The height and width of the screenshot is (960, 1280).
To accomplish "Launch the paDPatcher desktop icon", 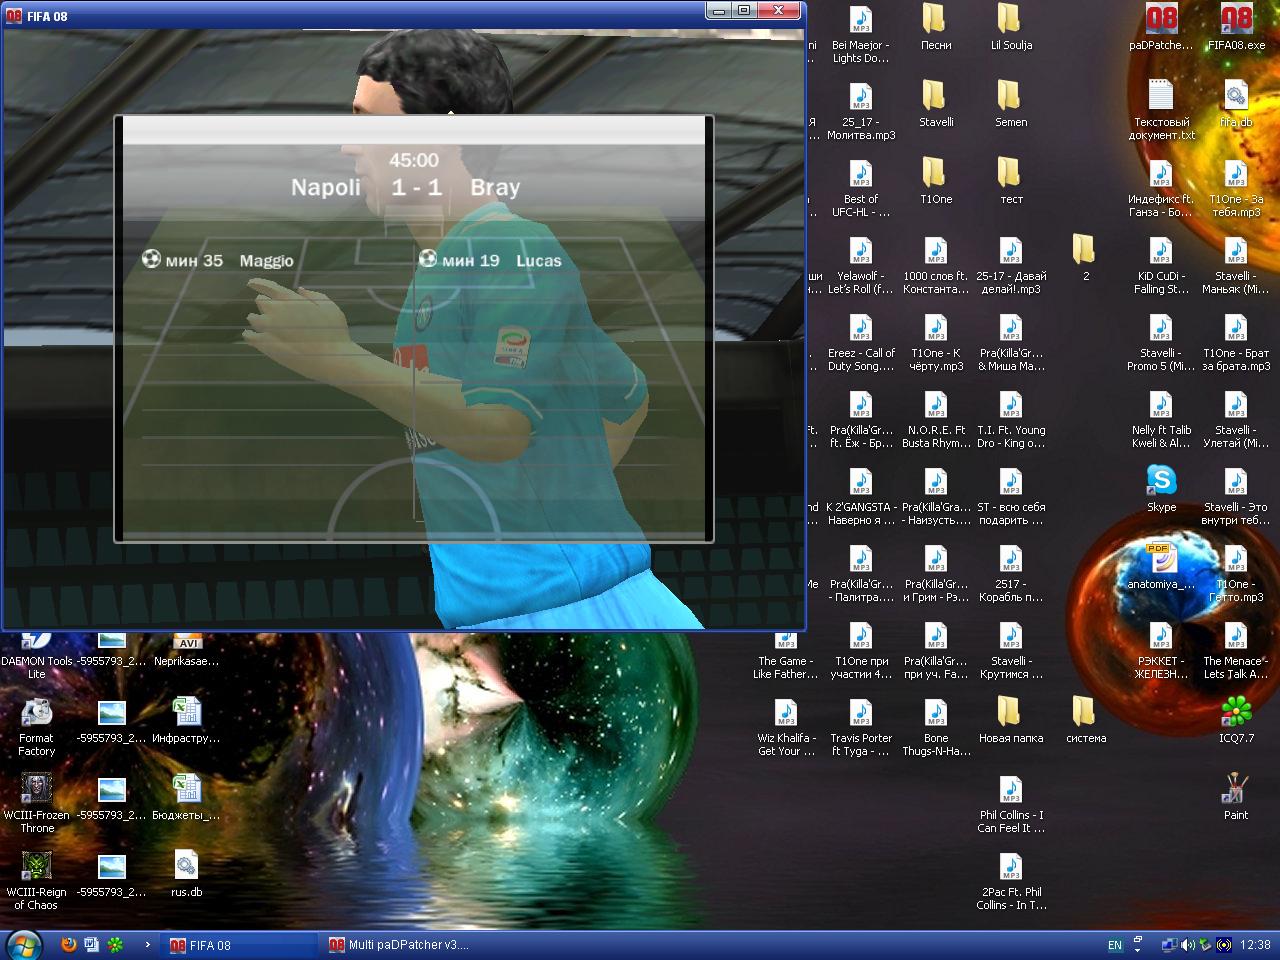I will (1161, 27).
